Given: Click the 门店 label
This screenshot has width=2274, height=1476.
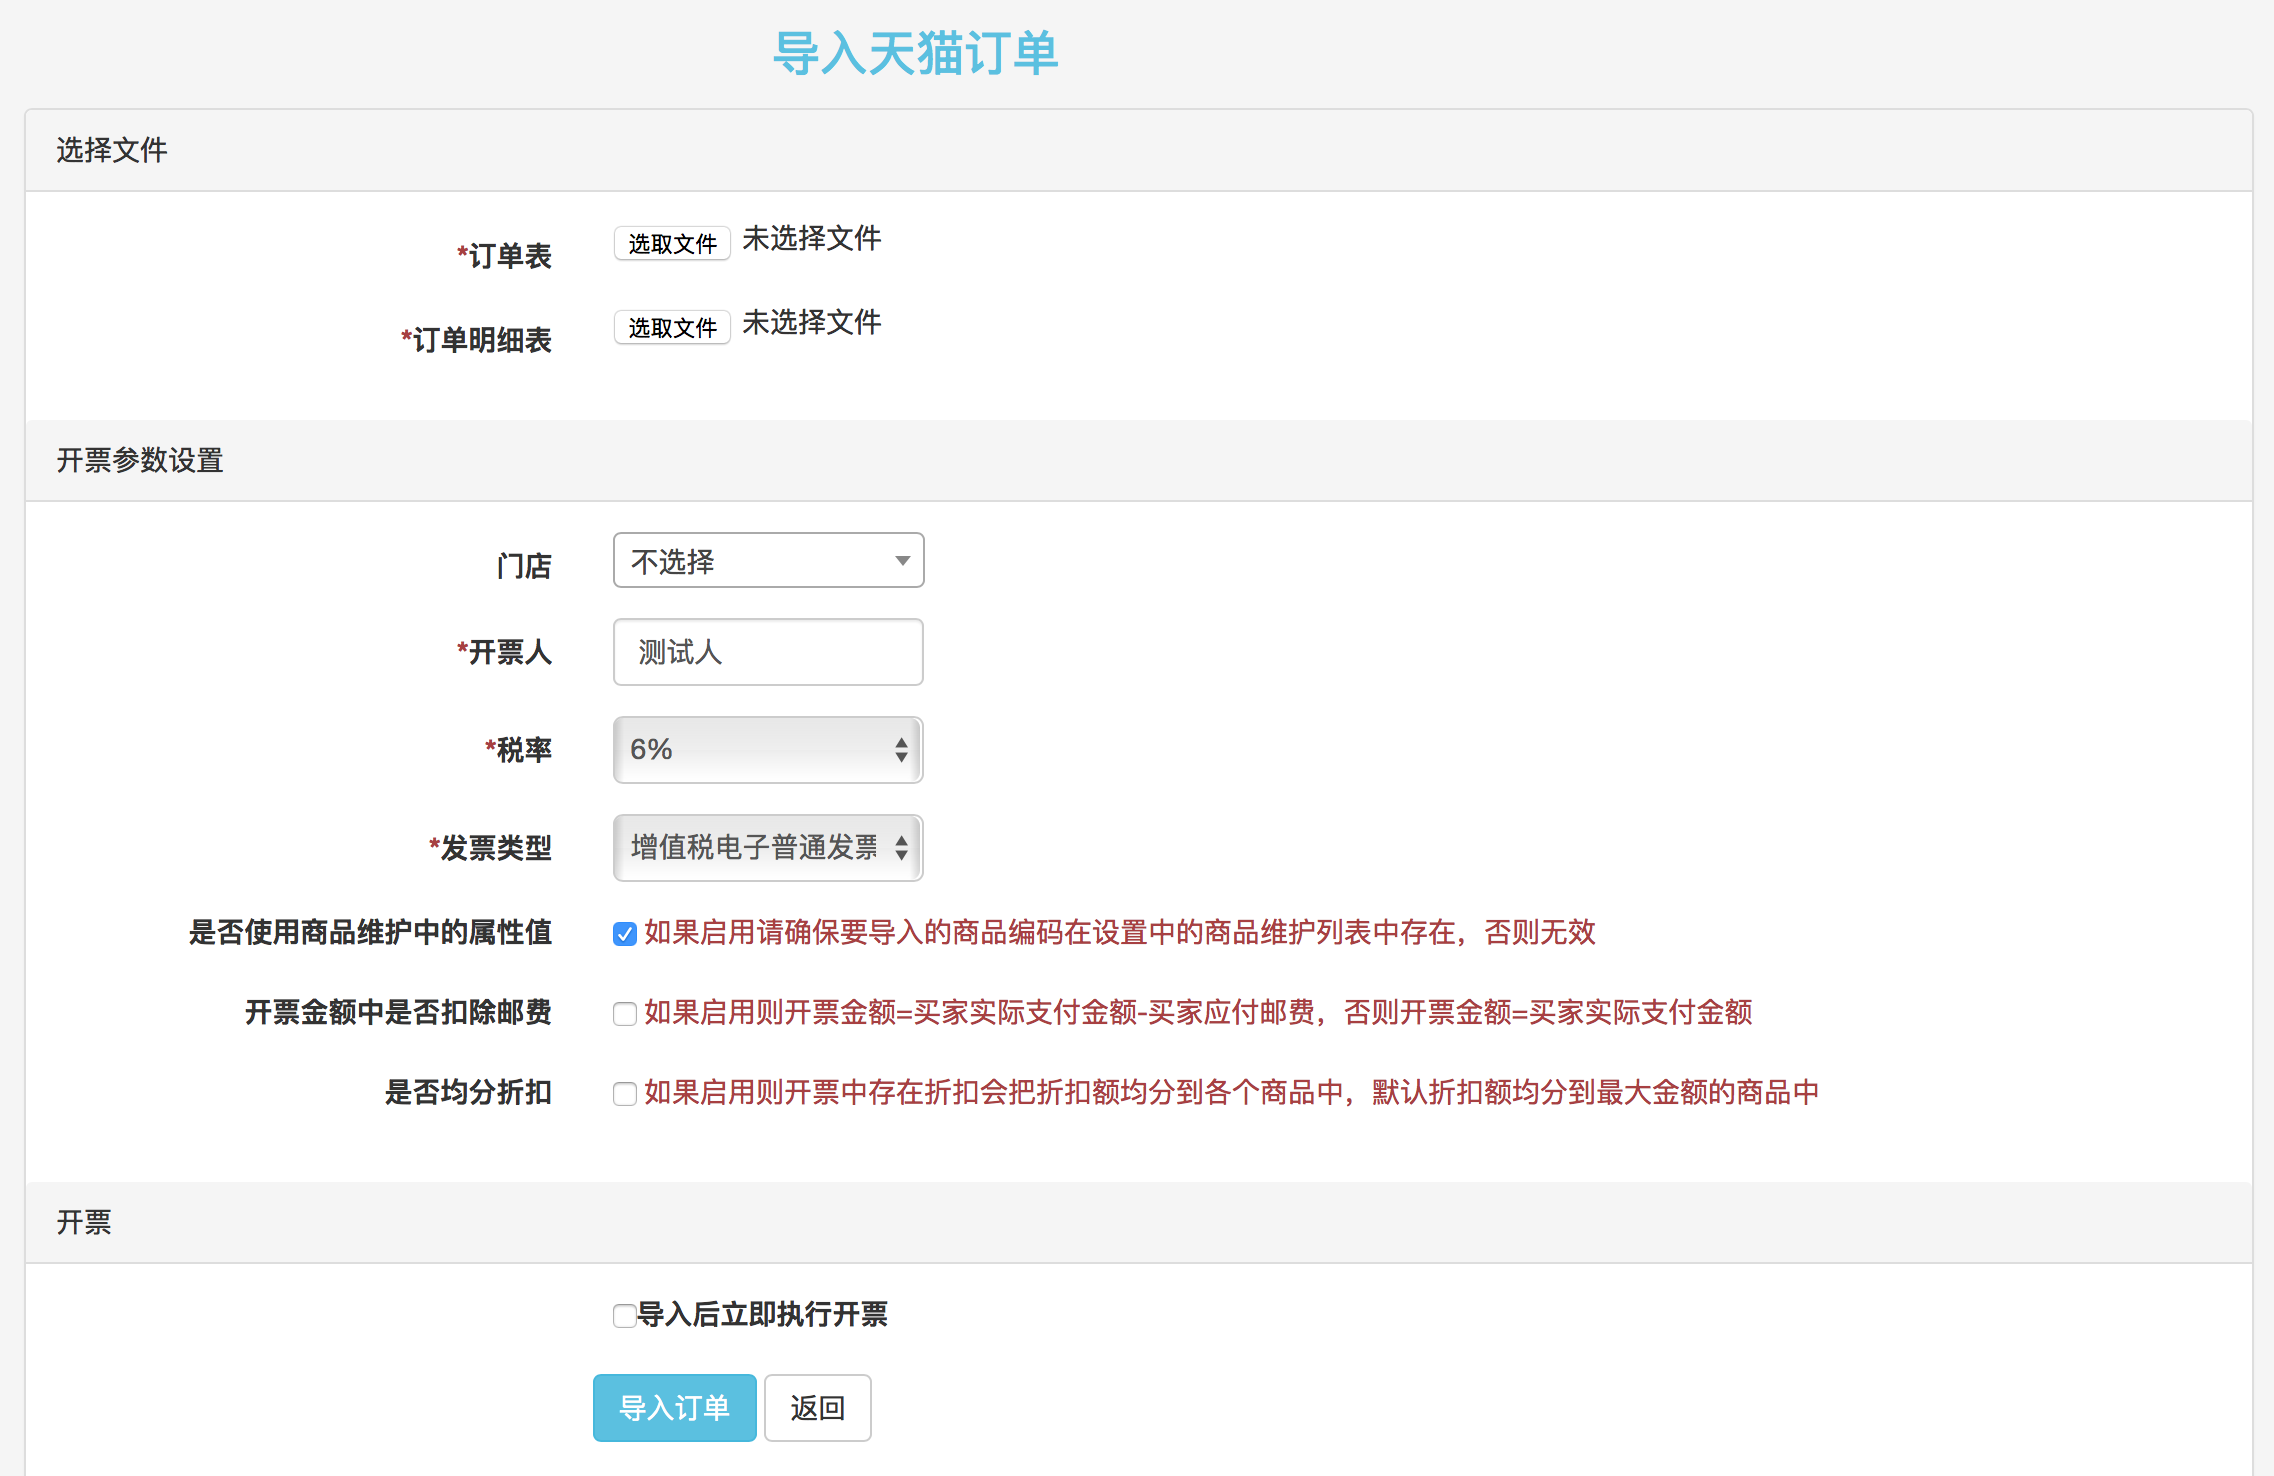Looking at the screenshot, I should coord(524,566).
